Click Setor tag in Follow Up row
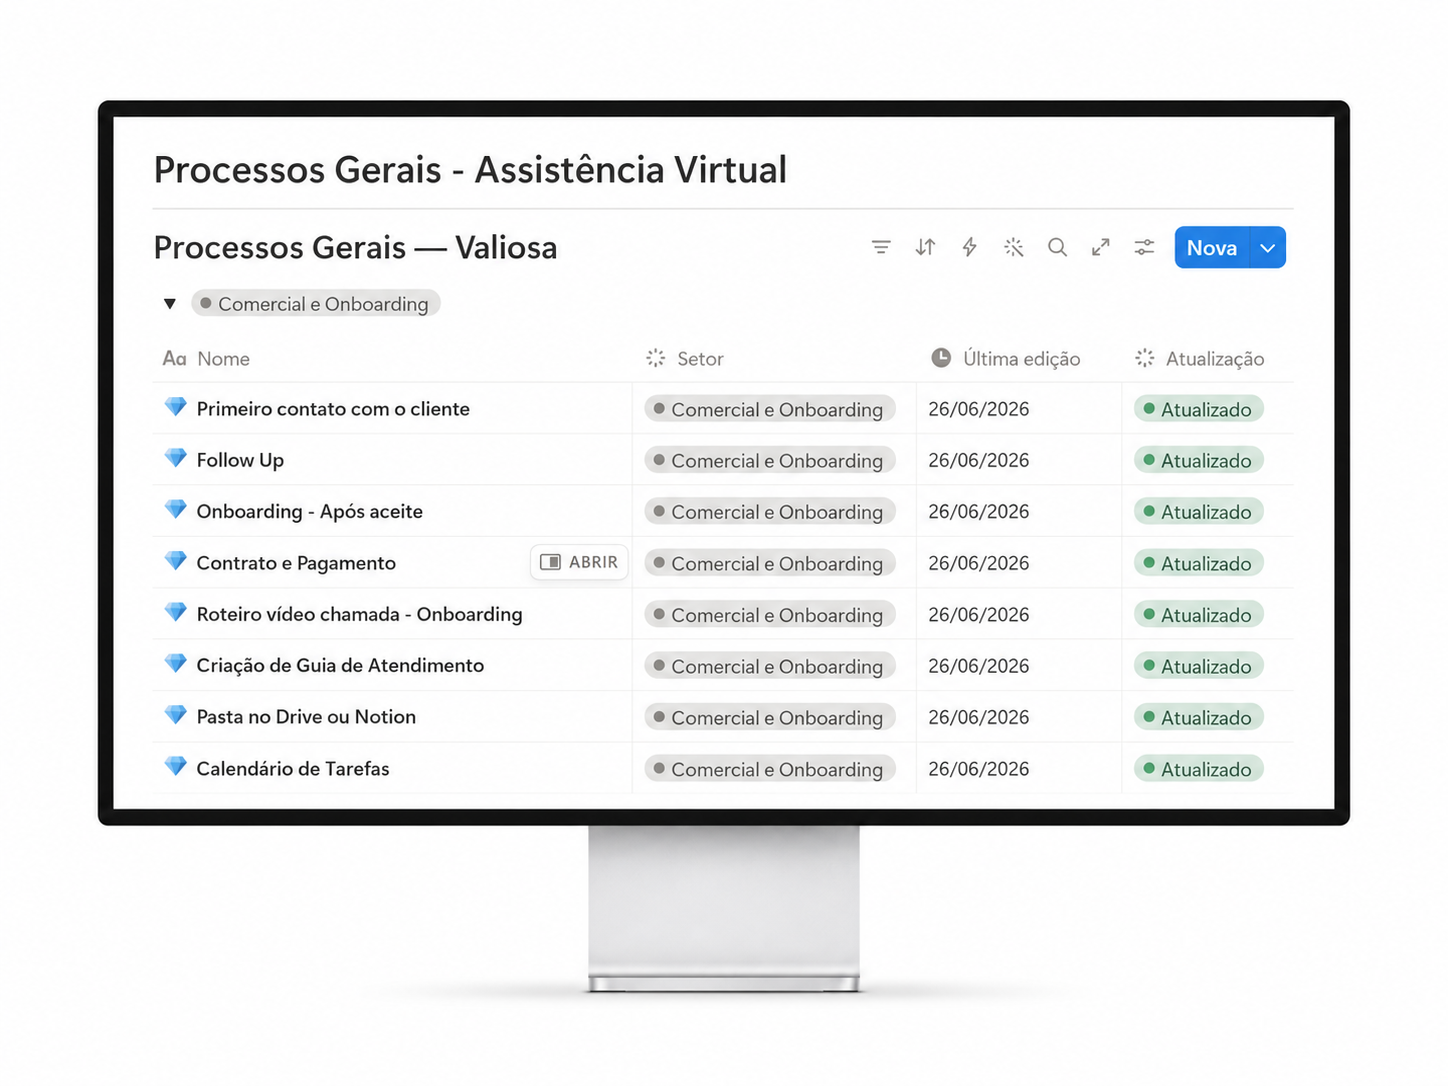 (x=769, y=460)
